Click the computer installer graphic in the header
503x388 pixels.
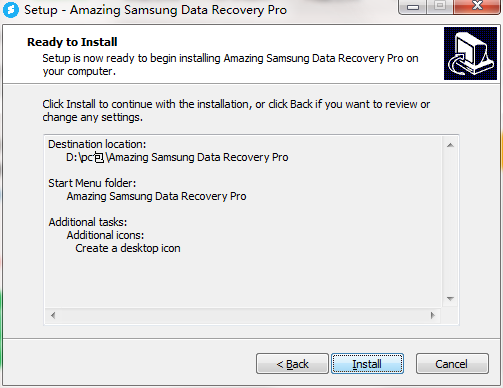pyautogui.click(x=470, y=53)
